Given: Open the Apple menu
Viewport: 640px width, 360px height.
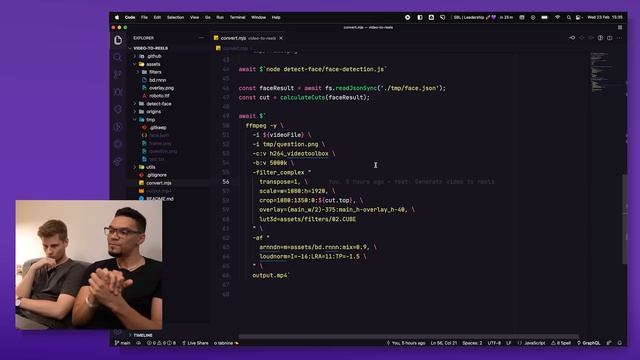Looking at the screenshot, I should [x=117, y=18].
